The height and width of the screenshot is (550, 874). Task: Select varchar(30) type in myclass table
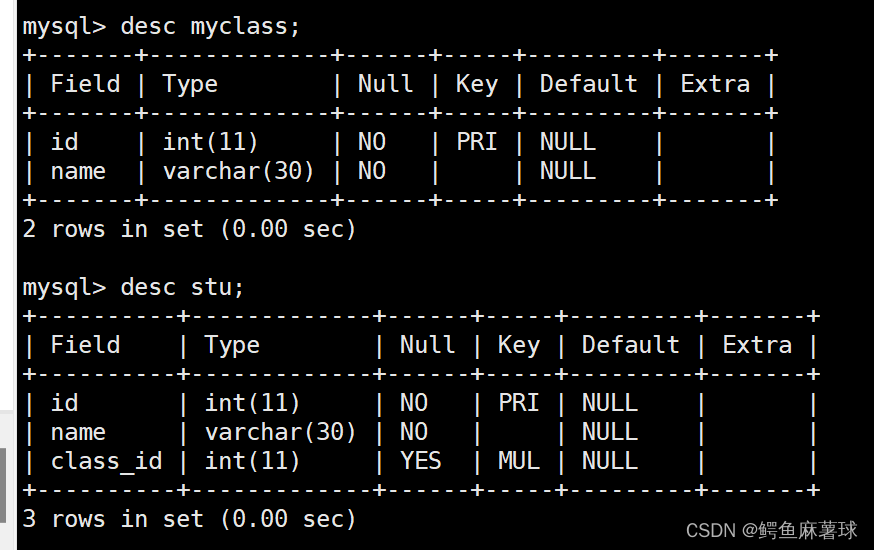click(x=238, y=171)
